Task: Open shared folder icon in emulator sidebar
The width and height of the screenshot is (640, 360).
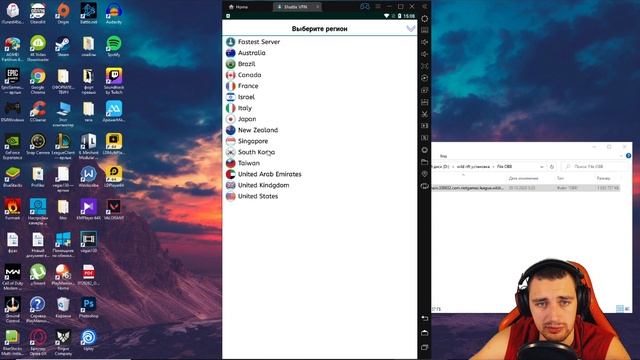Action: tap(424, 162)
